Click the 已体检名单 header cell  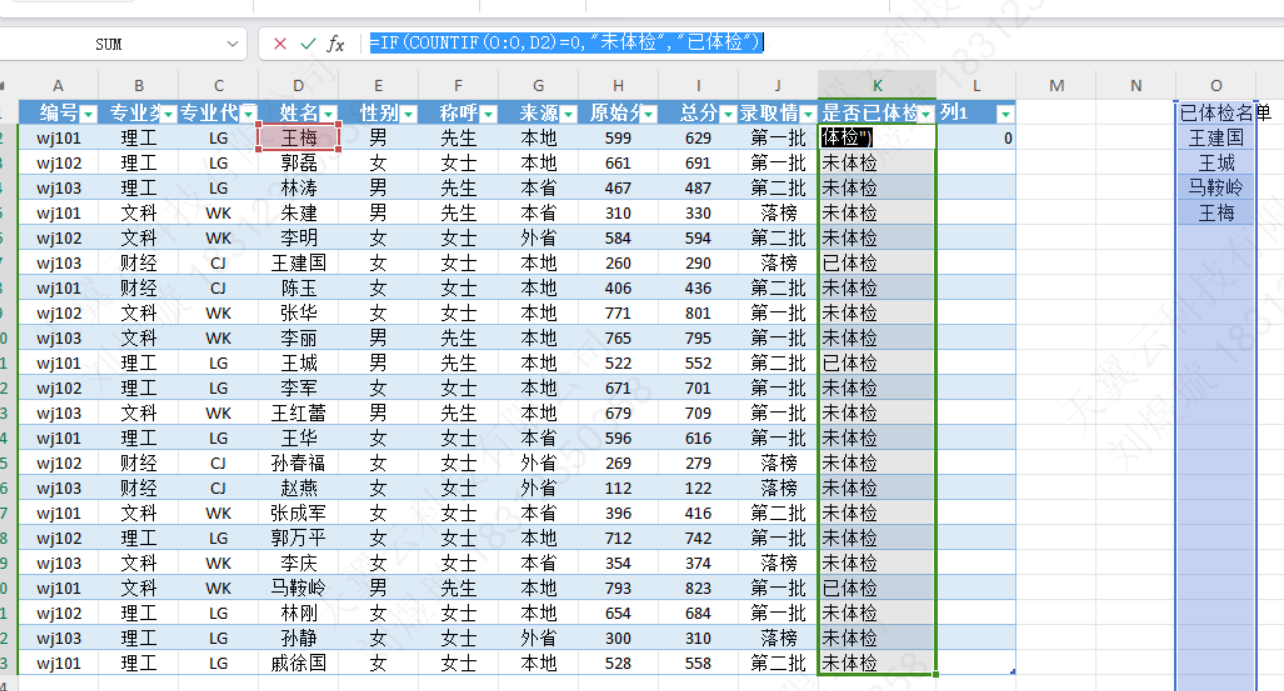coord(1216,113)
